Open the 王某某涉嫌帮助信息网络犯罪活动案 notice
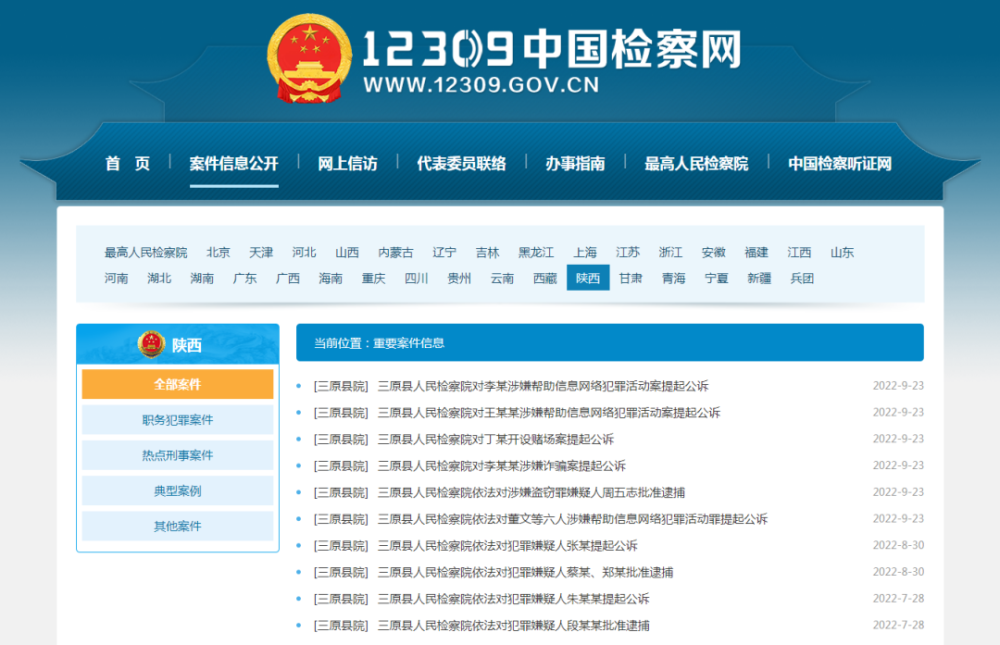The image size is (1000, 645). (548, 413)
